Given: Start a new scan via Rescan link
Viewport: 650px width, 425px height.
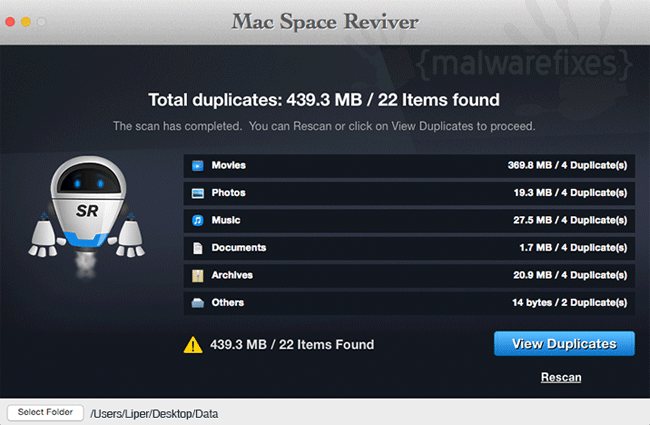Looking at the screenshot, I should 561,377.
